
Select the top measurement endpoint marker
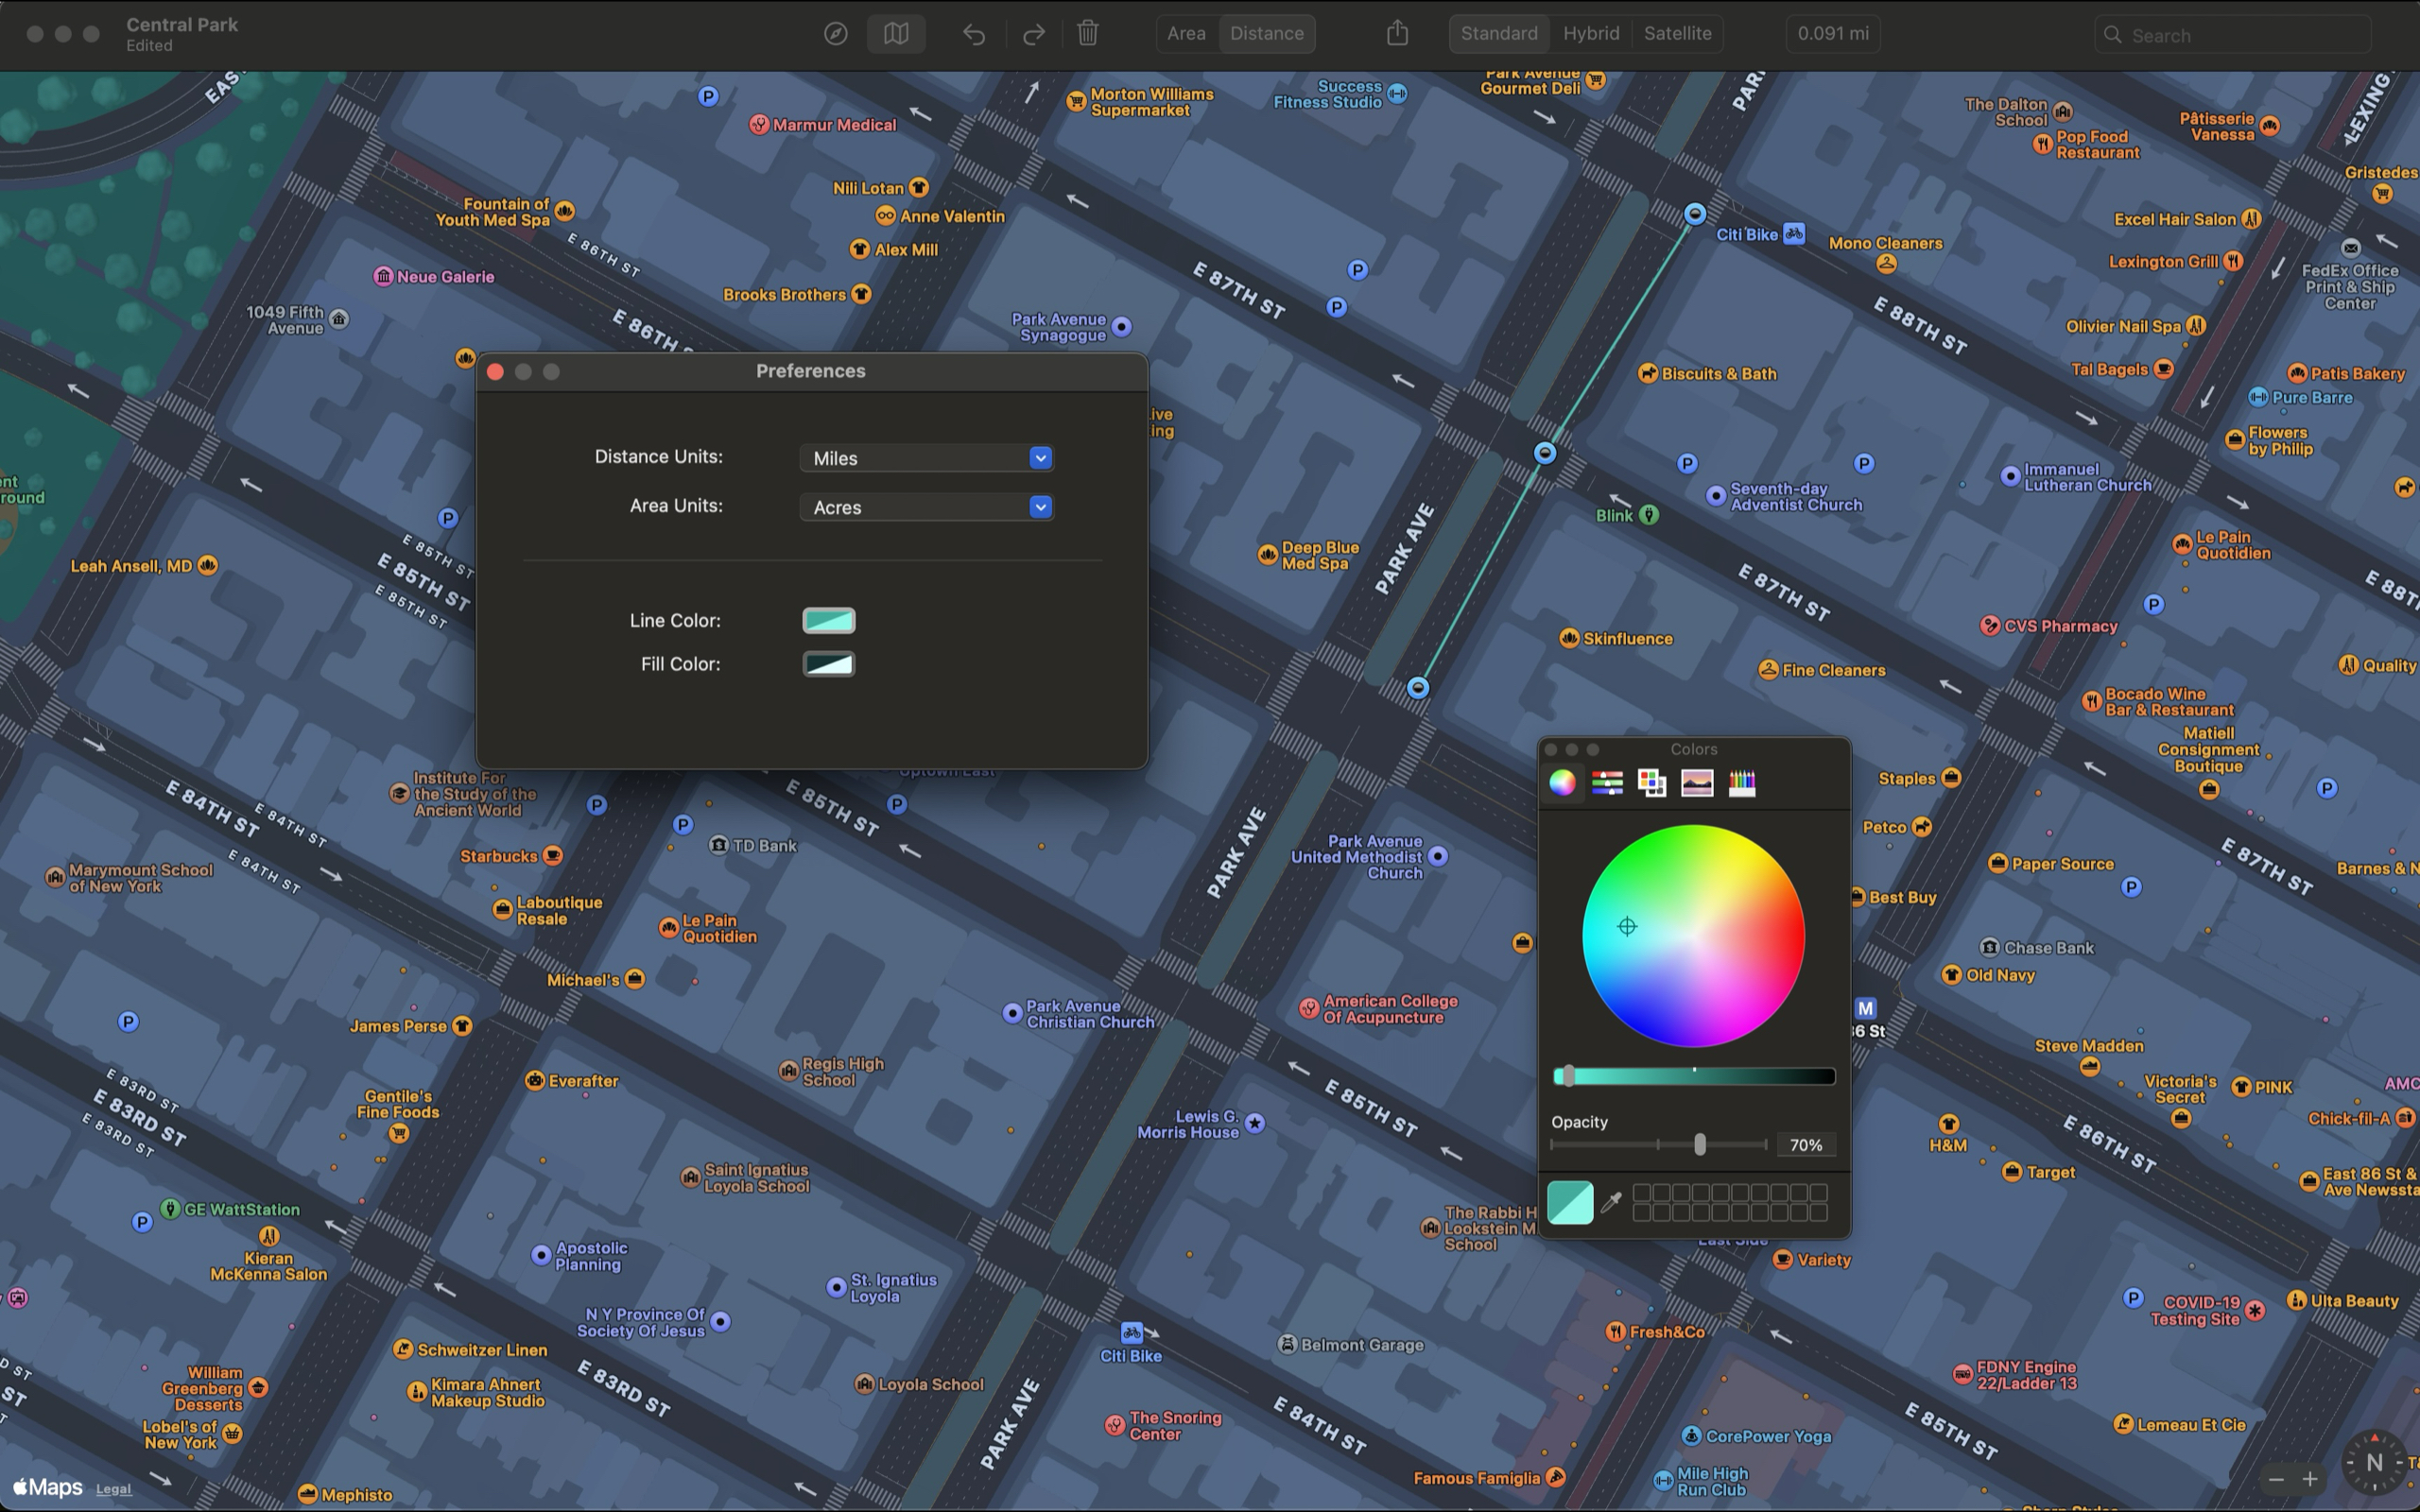click(1695, 214)
